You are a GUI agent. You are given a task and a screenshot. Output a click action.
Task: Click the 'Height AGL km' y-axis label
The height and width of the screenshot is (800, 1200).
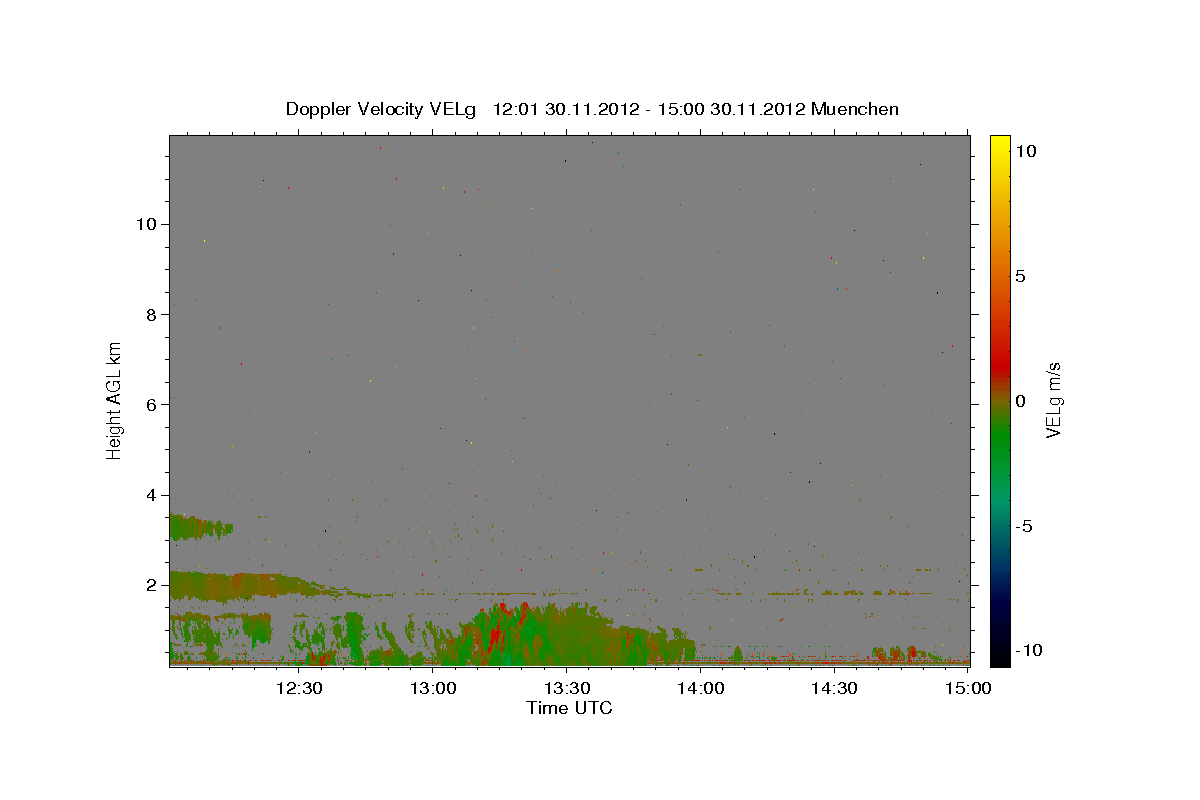(x=115, y=399)
